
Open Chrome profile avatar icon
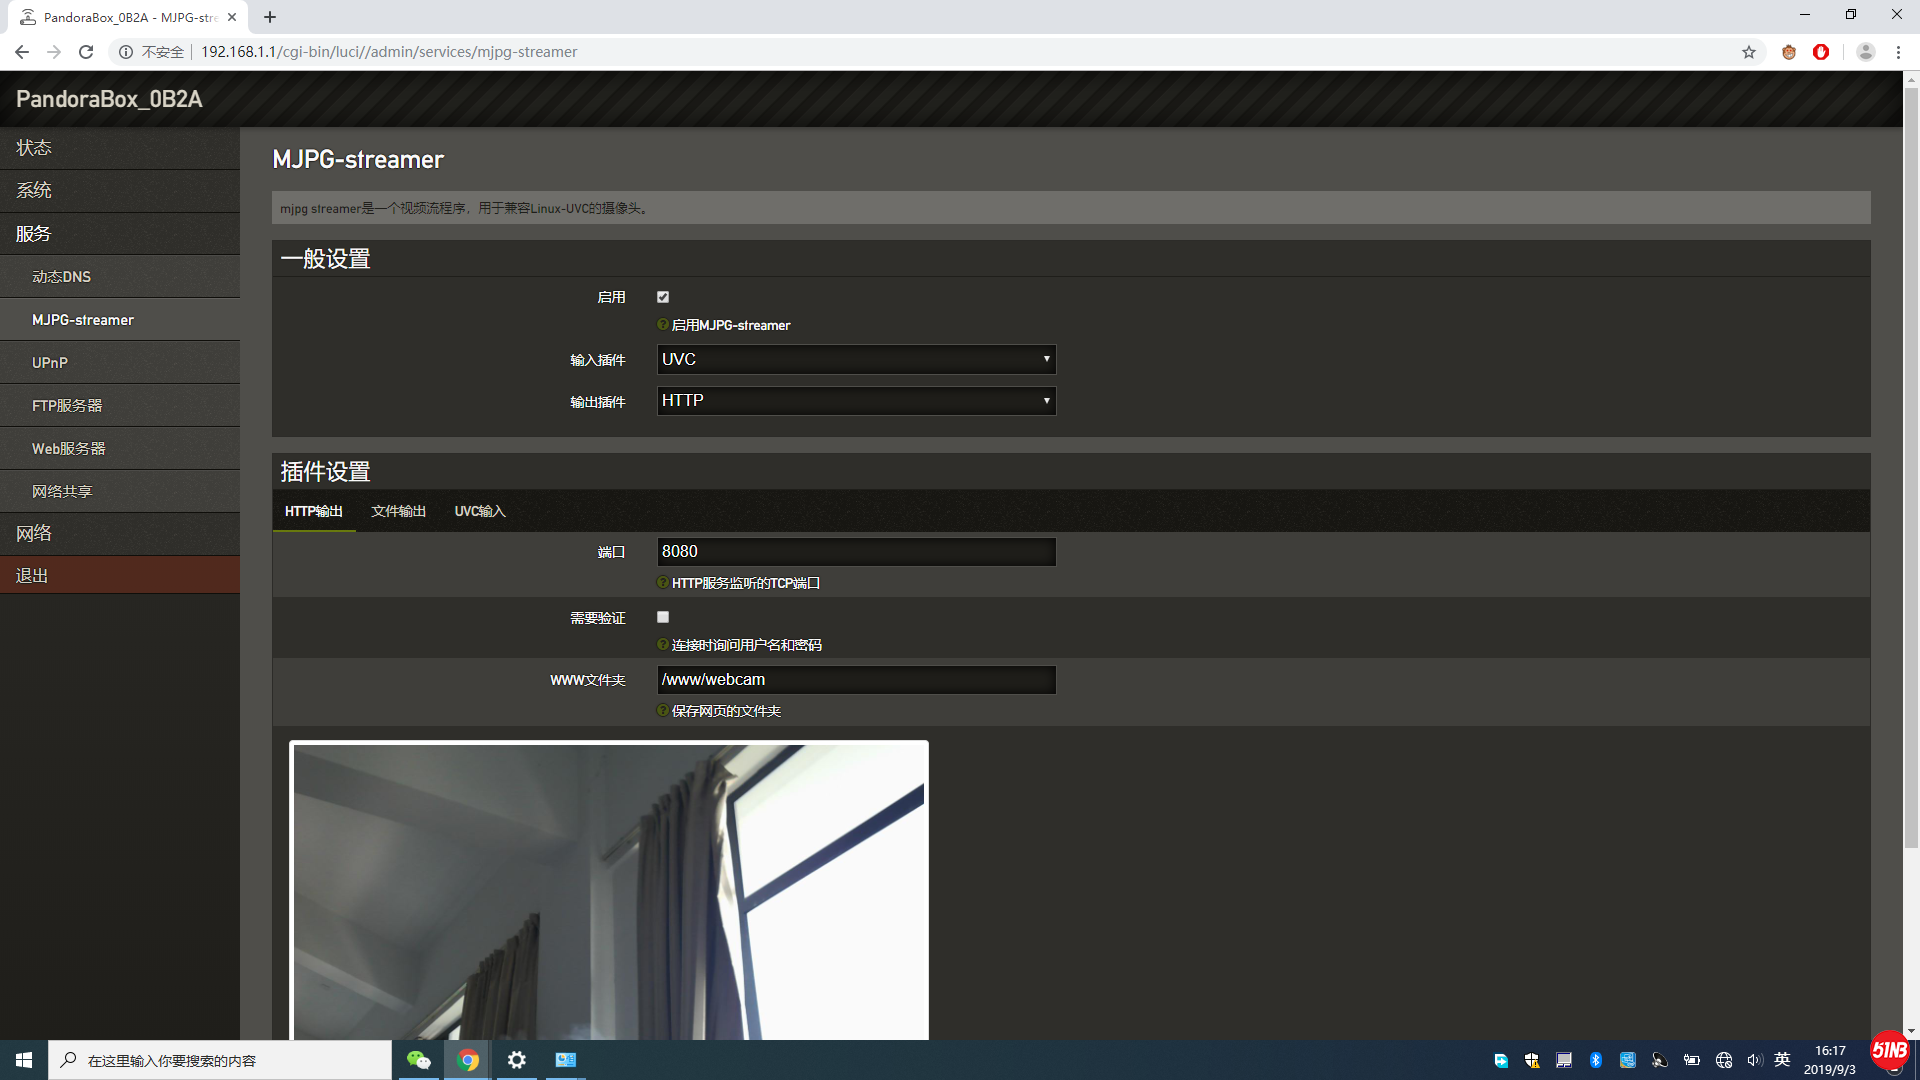click(1865, 52)
